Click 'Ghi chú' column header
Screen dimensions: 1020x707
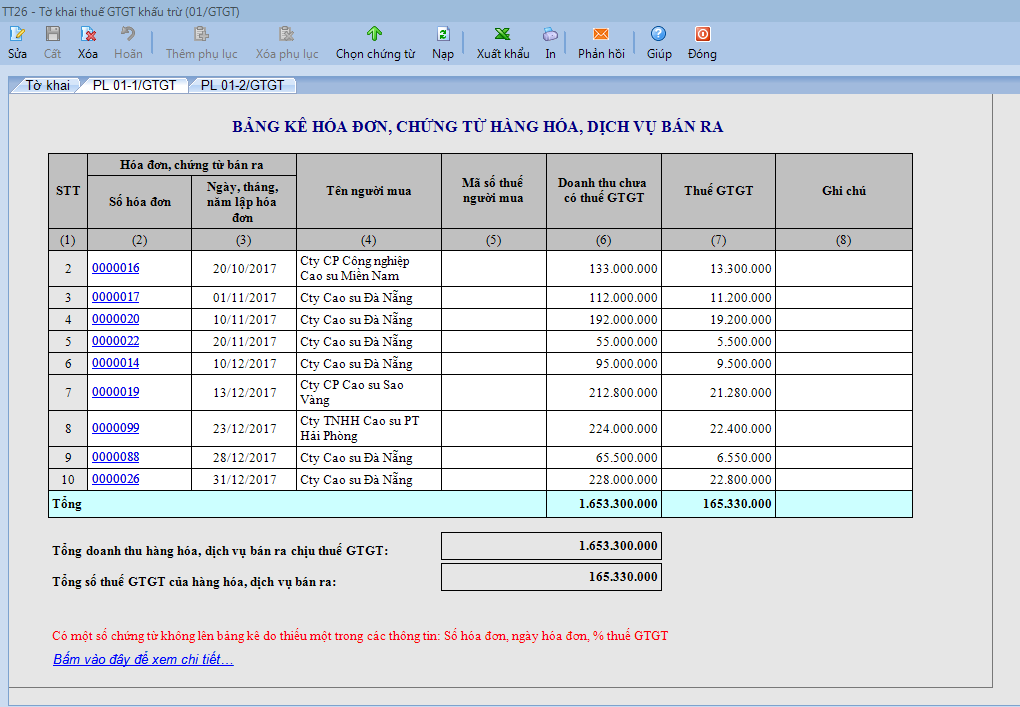click(x=844, y=191)
